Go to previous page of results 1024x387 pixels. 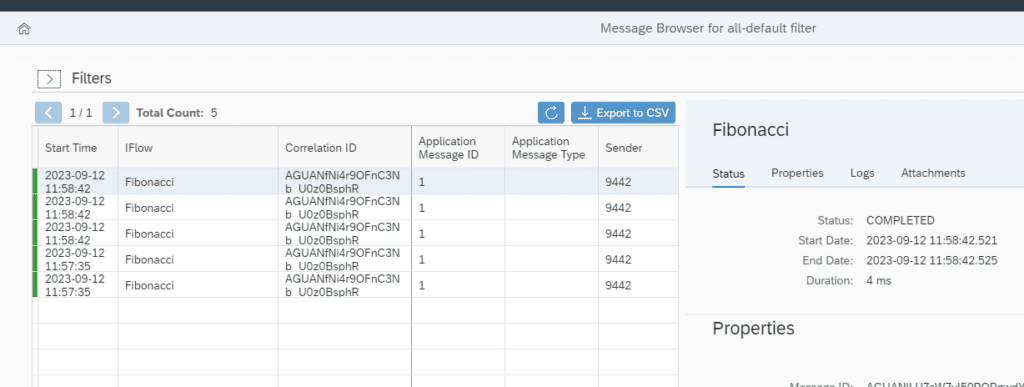pos(48,112)
